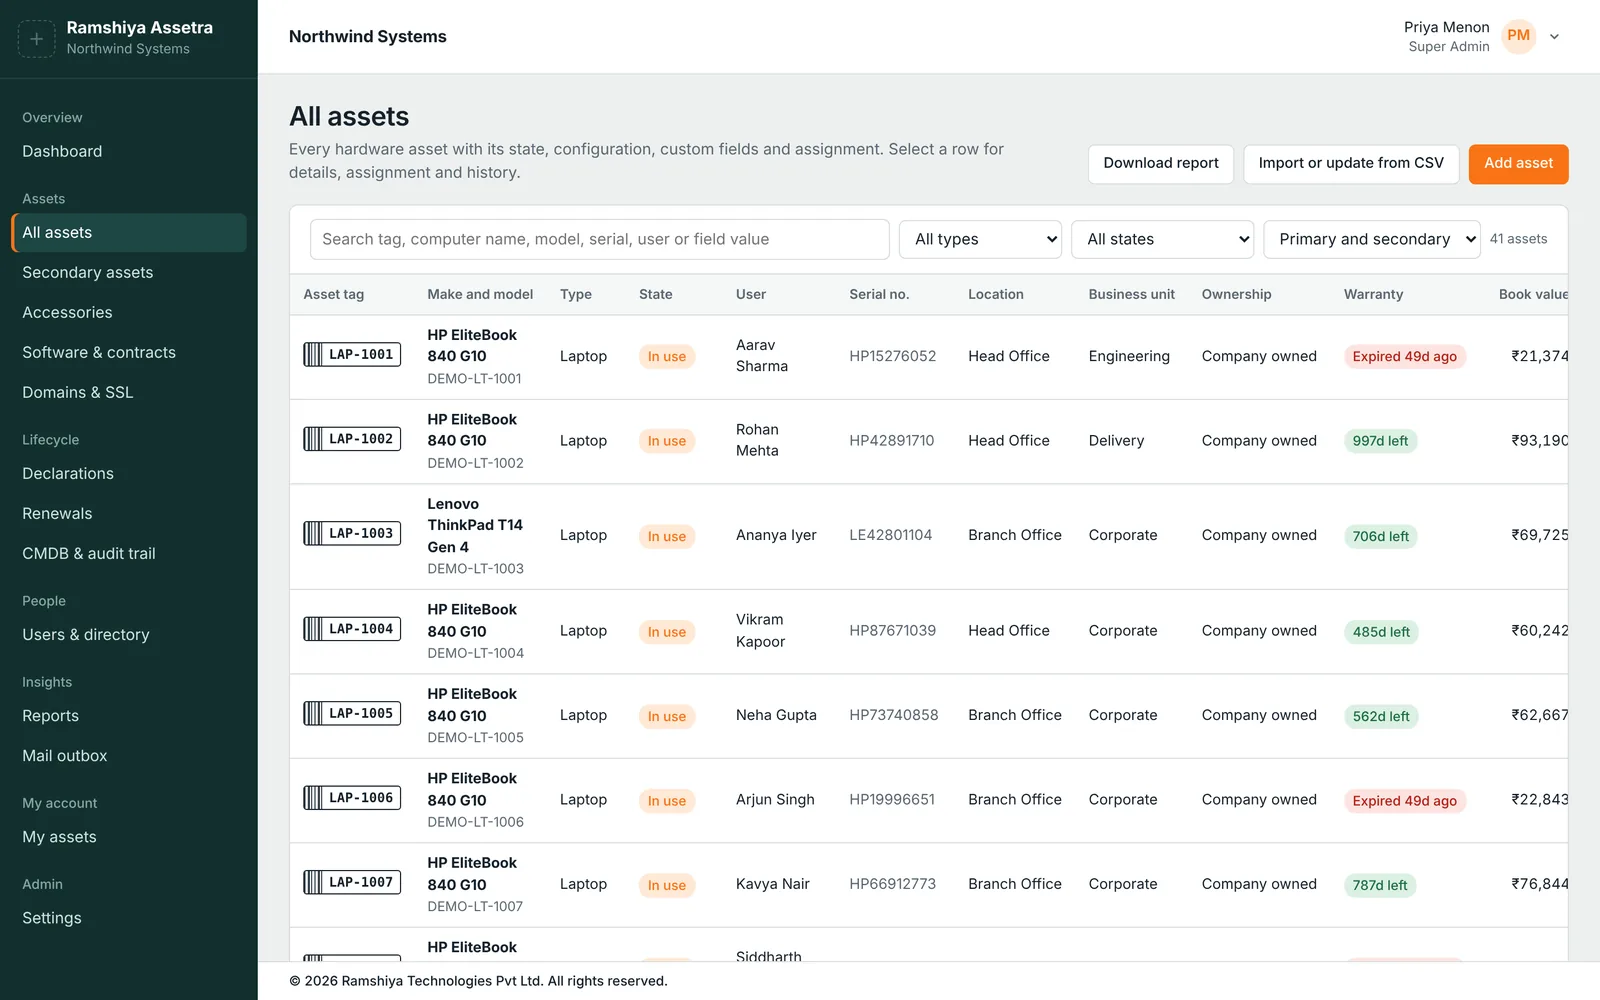Open Renewals in the sidebar
Image resolution: width=1600 pixels, height=1000 pixels.
tap(128, 513)
